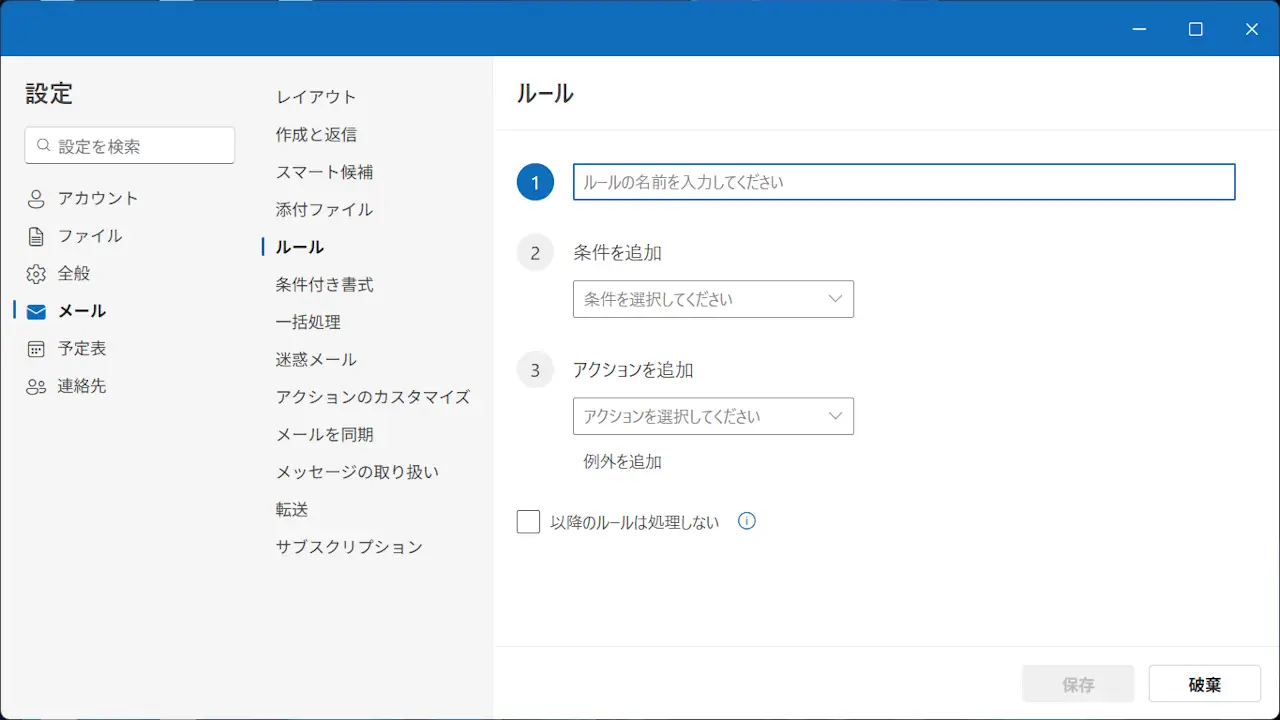
Task: Open the レイアウト settings page
Action: (x=316, y=97)
